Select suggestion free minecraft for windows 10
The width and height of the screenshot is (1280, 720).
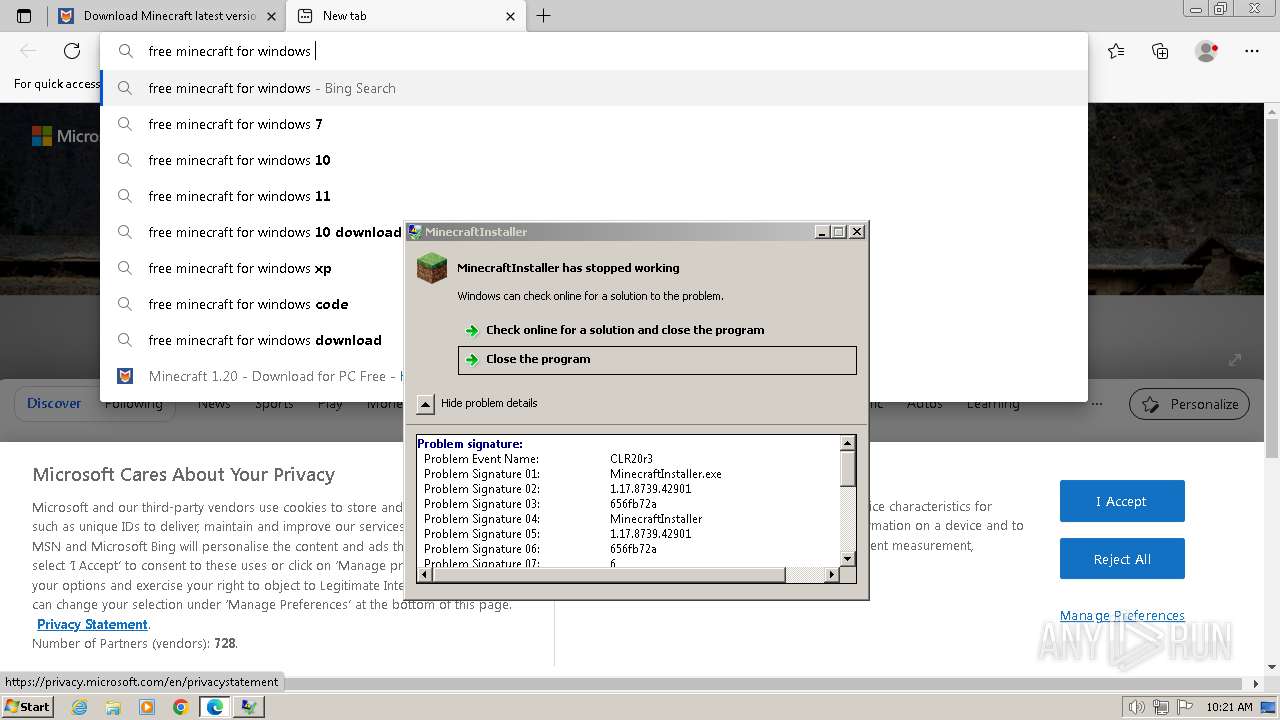[594, 160]
